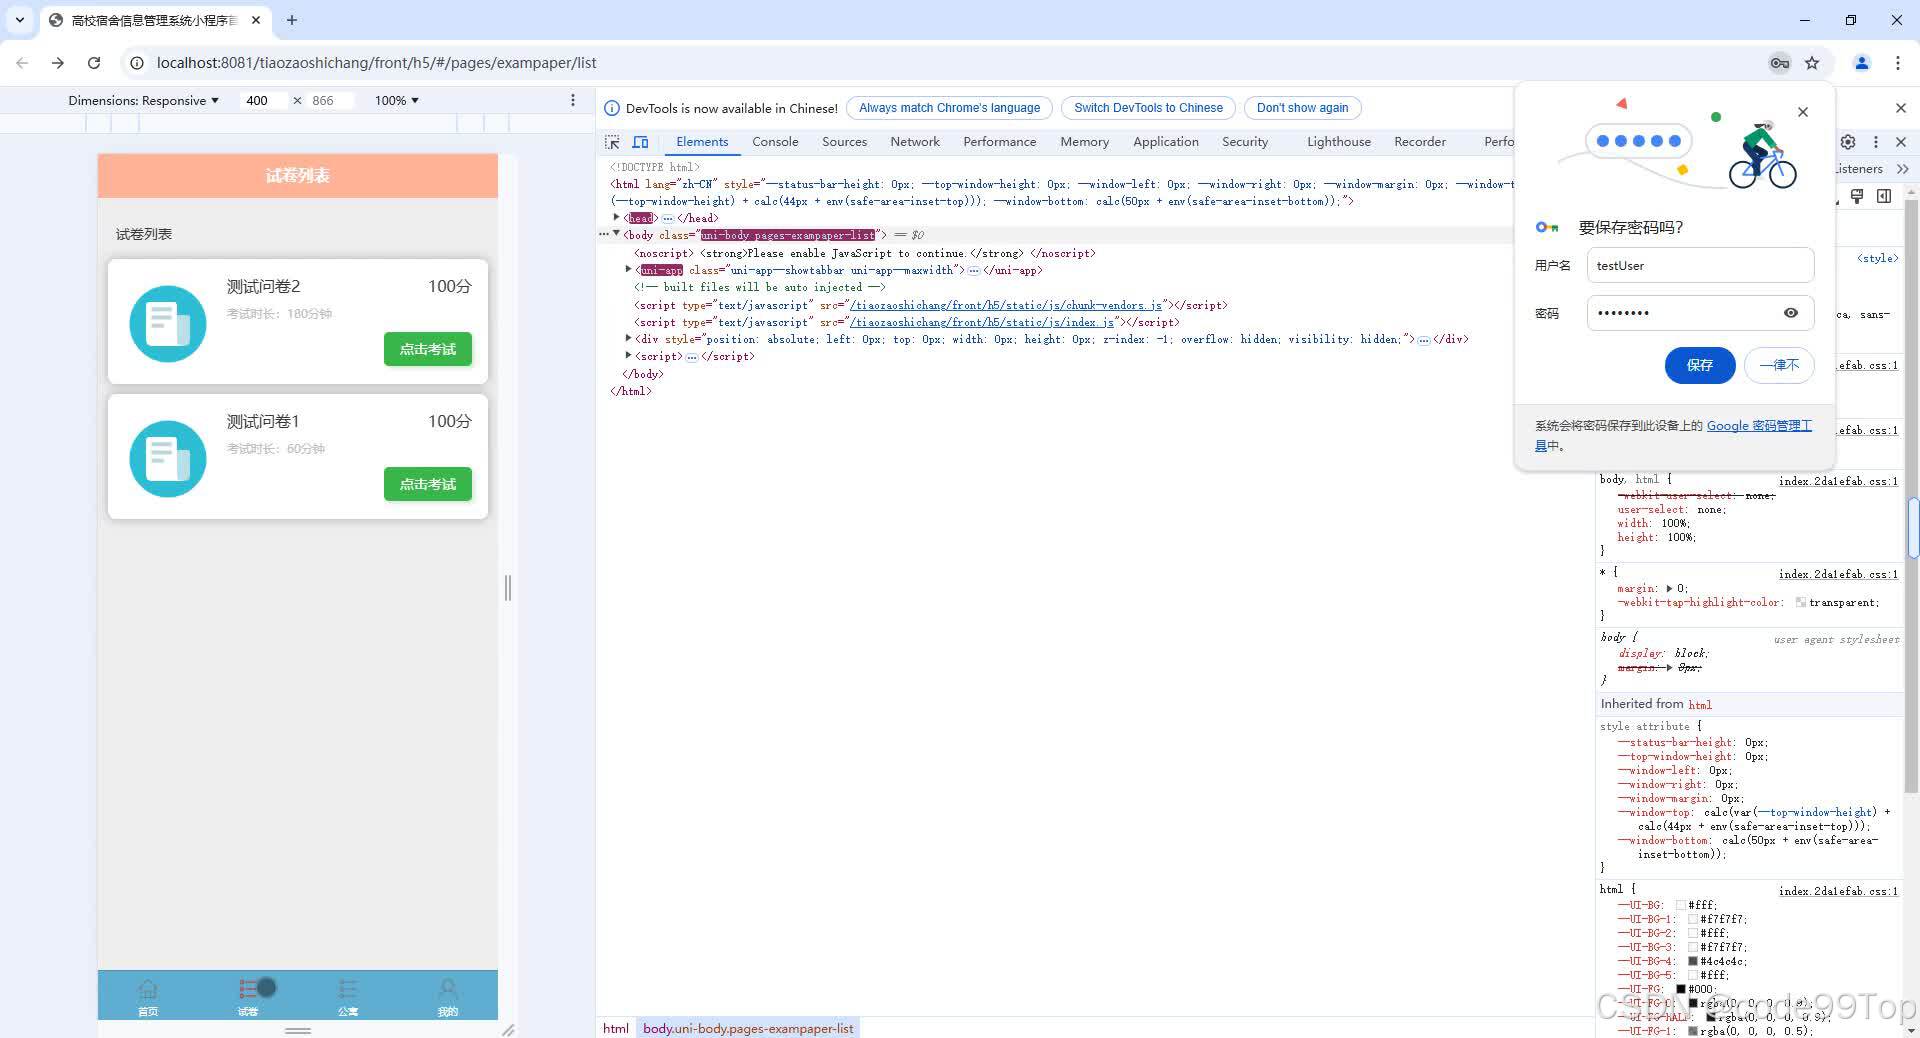
Task: Show password with the eye icon
Action: click(x=1791, y=313)
